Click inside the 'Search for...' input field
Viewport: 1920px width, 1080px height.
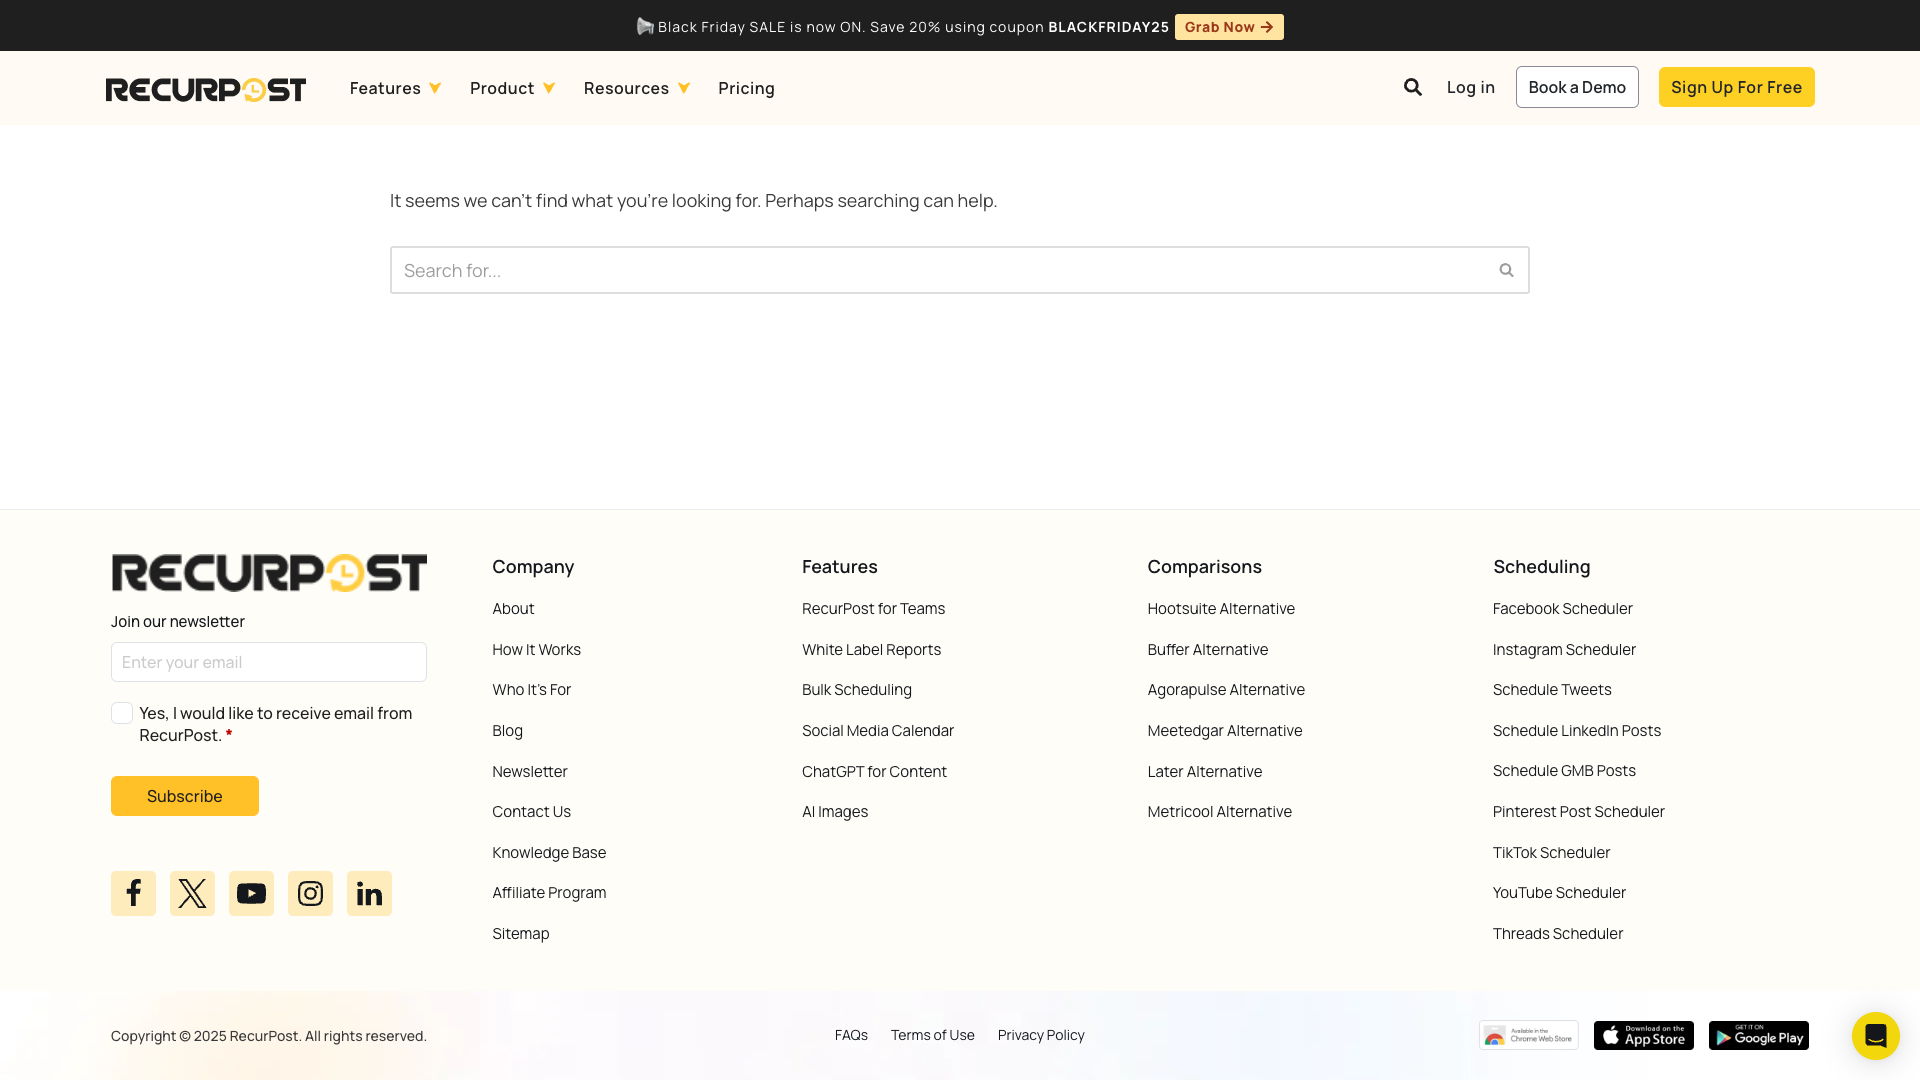(900, 270)
